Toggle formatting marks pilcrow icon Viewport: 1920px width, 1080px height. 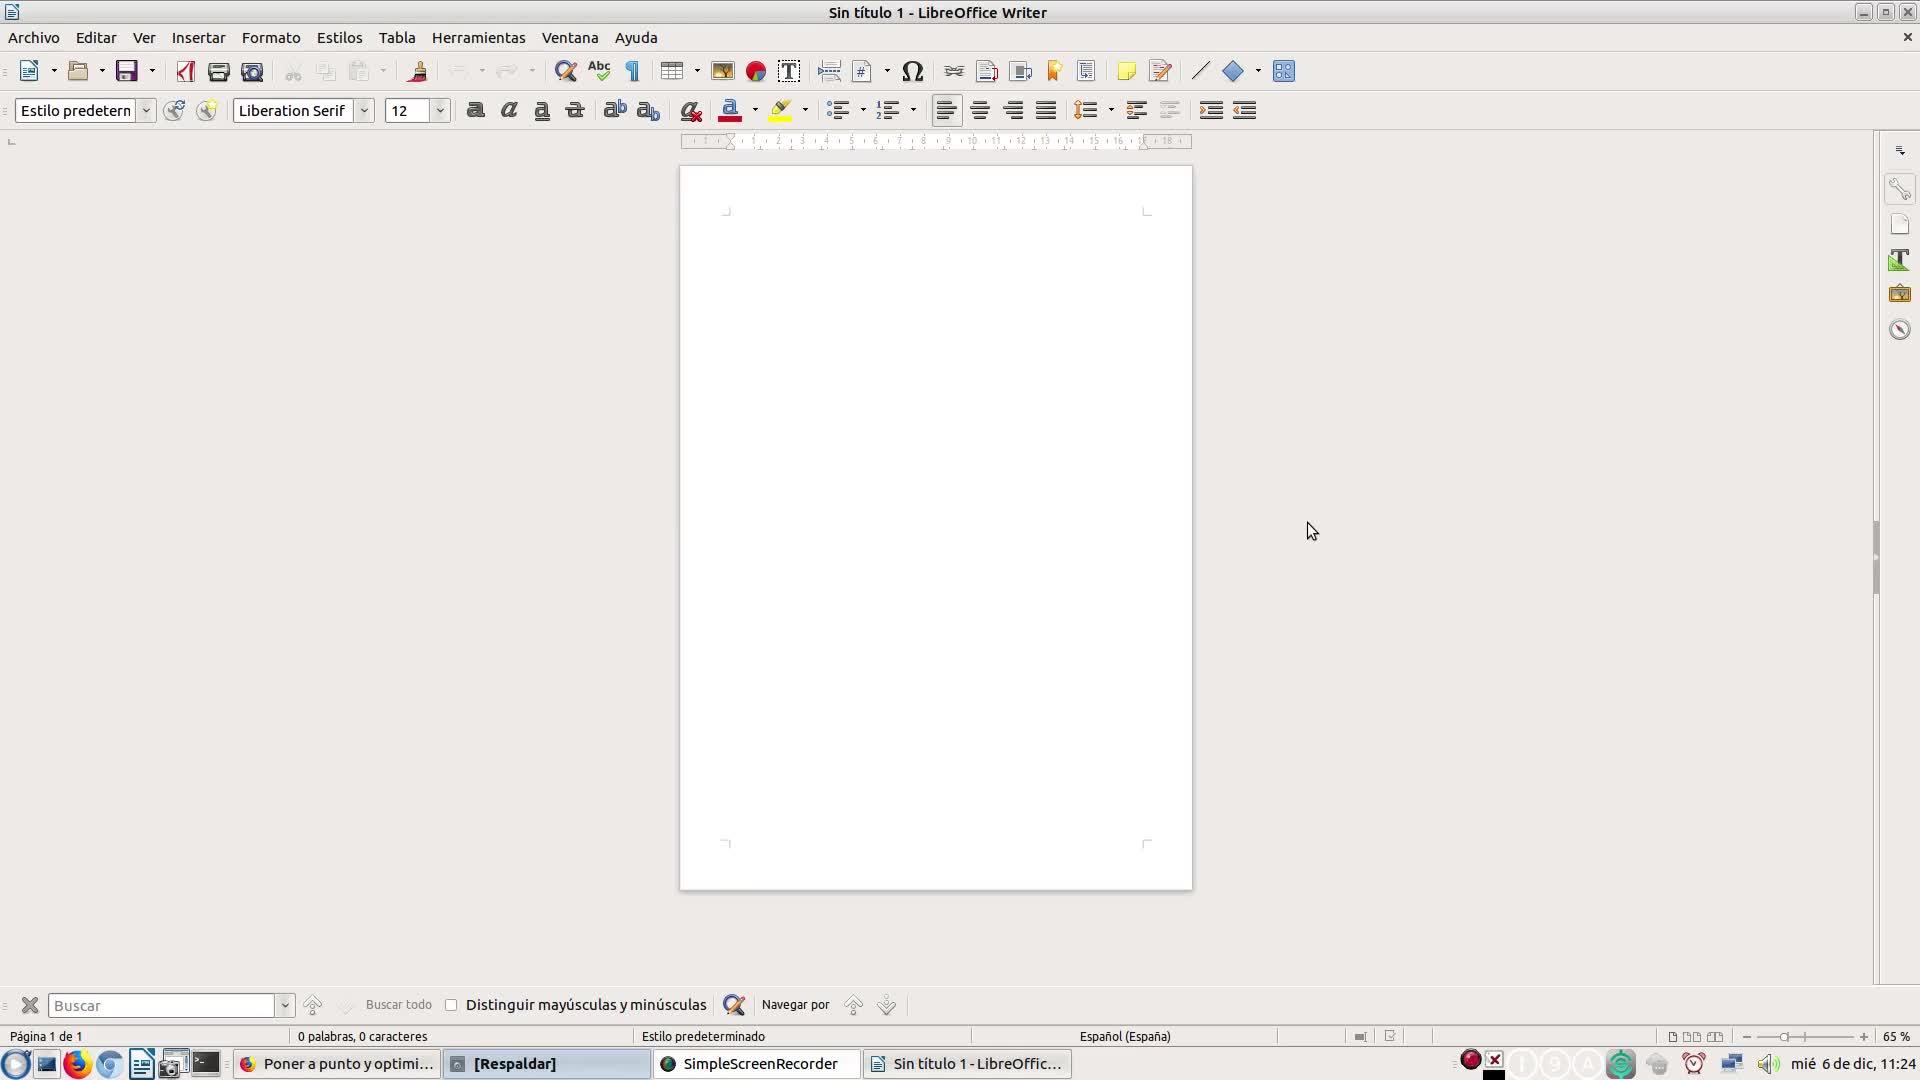pos(632,71)
